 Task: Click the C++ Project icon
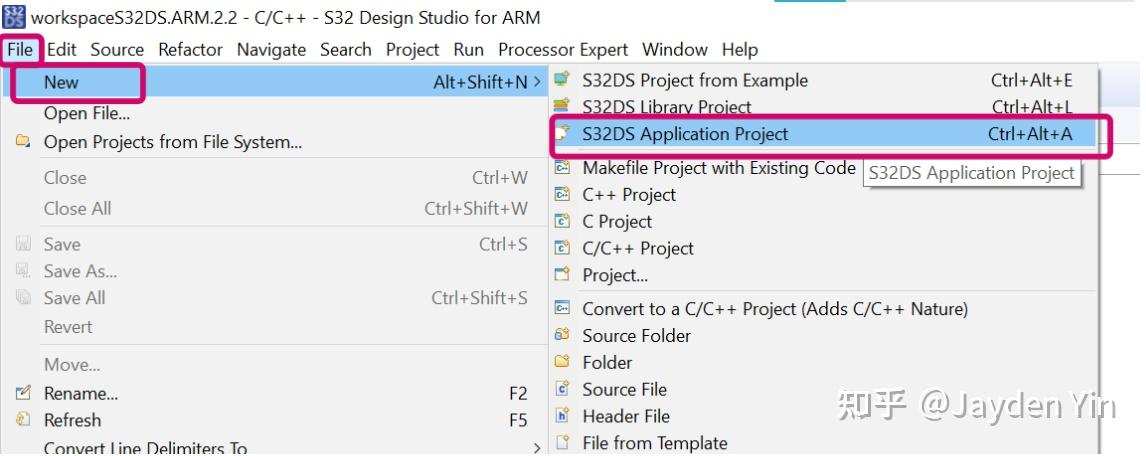click(562, 194)
